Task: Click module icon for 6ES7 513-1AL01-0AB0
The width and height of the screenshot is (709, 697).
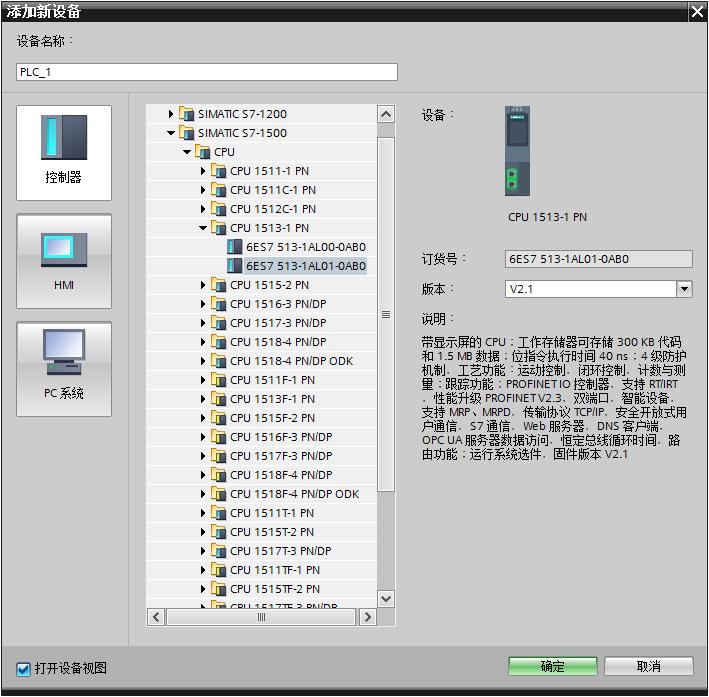Action: pyautogui.click(x=234, y=266)
